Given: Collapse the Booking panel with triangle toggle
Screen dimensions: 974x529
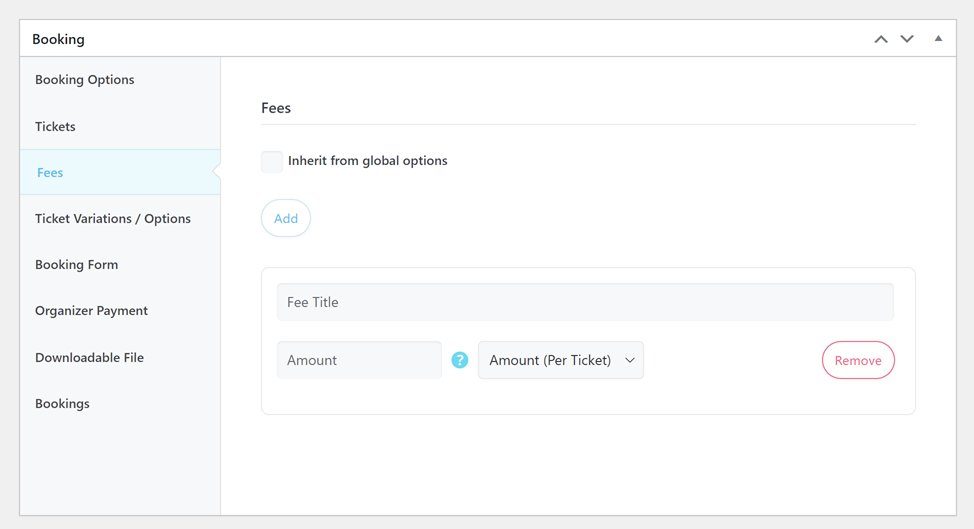Looking at the screenshot, I should point(938,39).
